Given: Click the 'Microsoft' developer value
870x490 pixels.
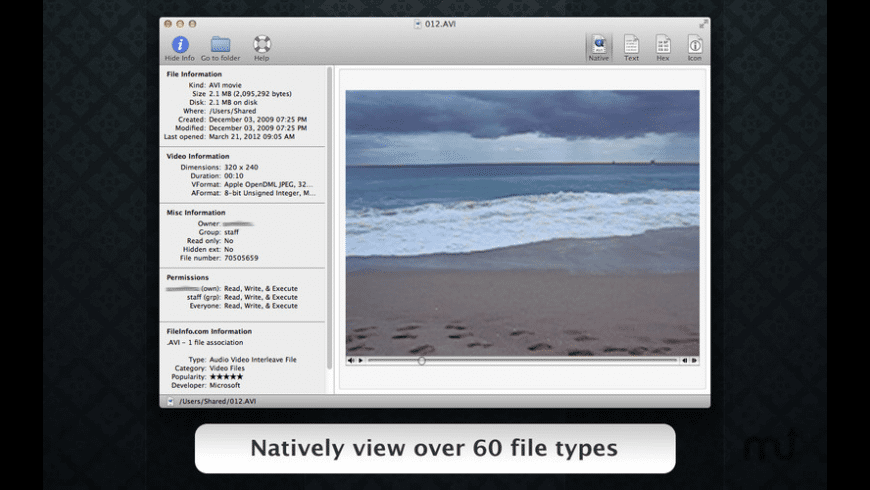Looking at the screenshot, I should tap(225, 385).
